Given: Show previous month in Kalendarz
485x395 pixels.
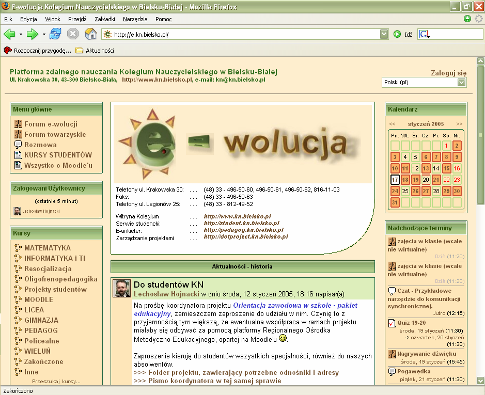Looking at the screenshot, I should coord(392,124).
